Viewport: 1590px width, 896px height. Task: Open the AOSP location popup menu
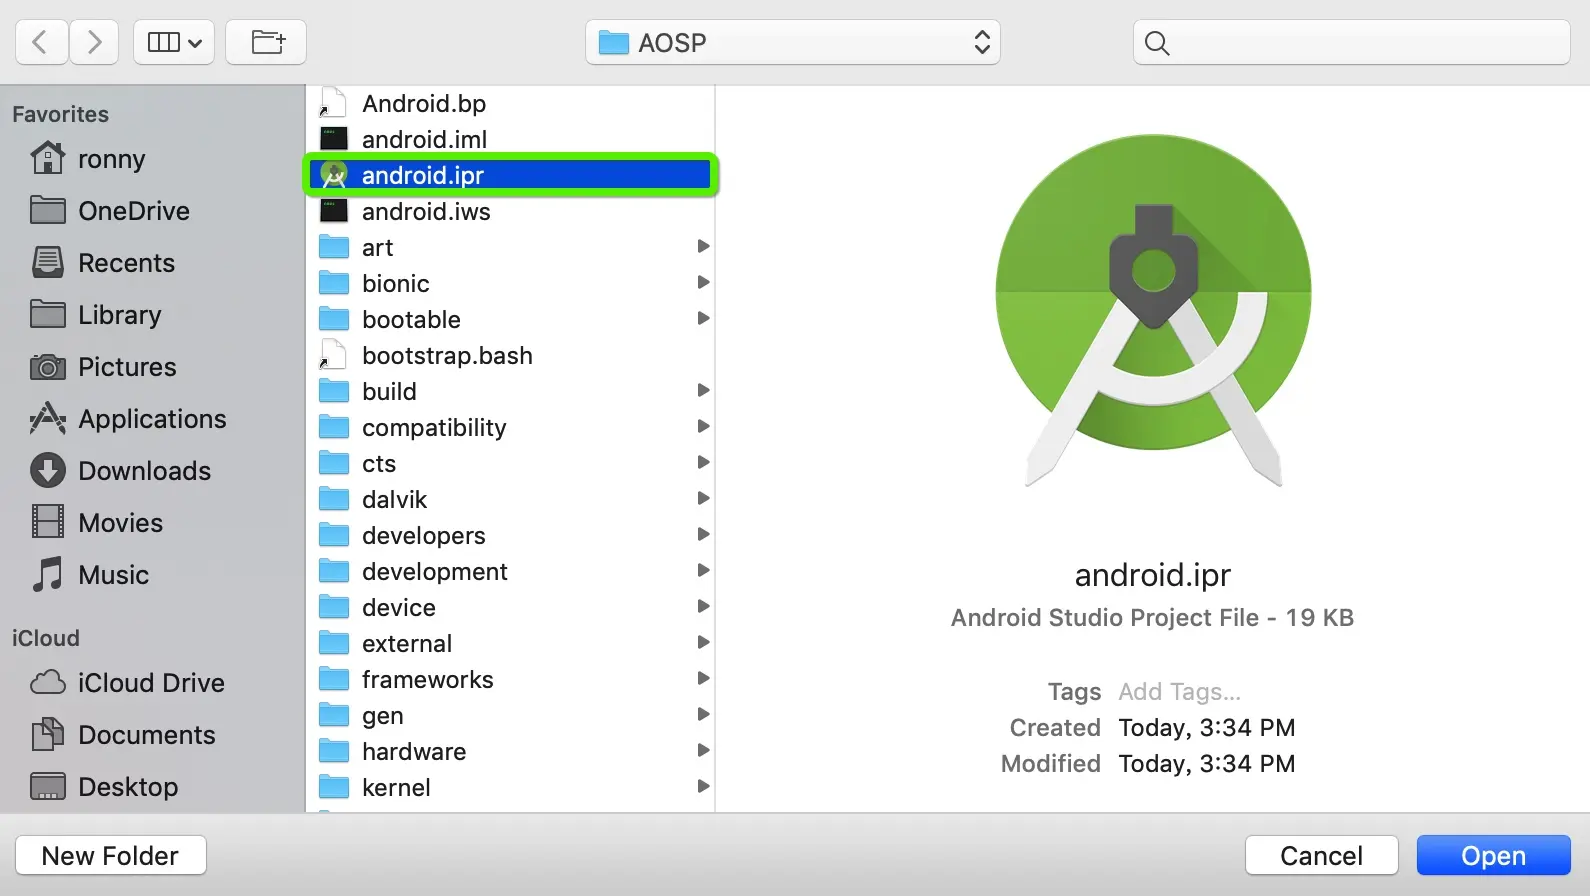pyautogui.click(x=793, y=42)
